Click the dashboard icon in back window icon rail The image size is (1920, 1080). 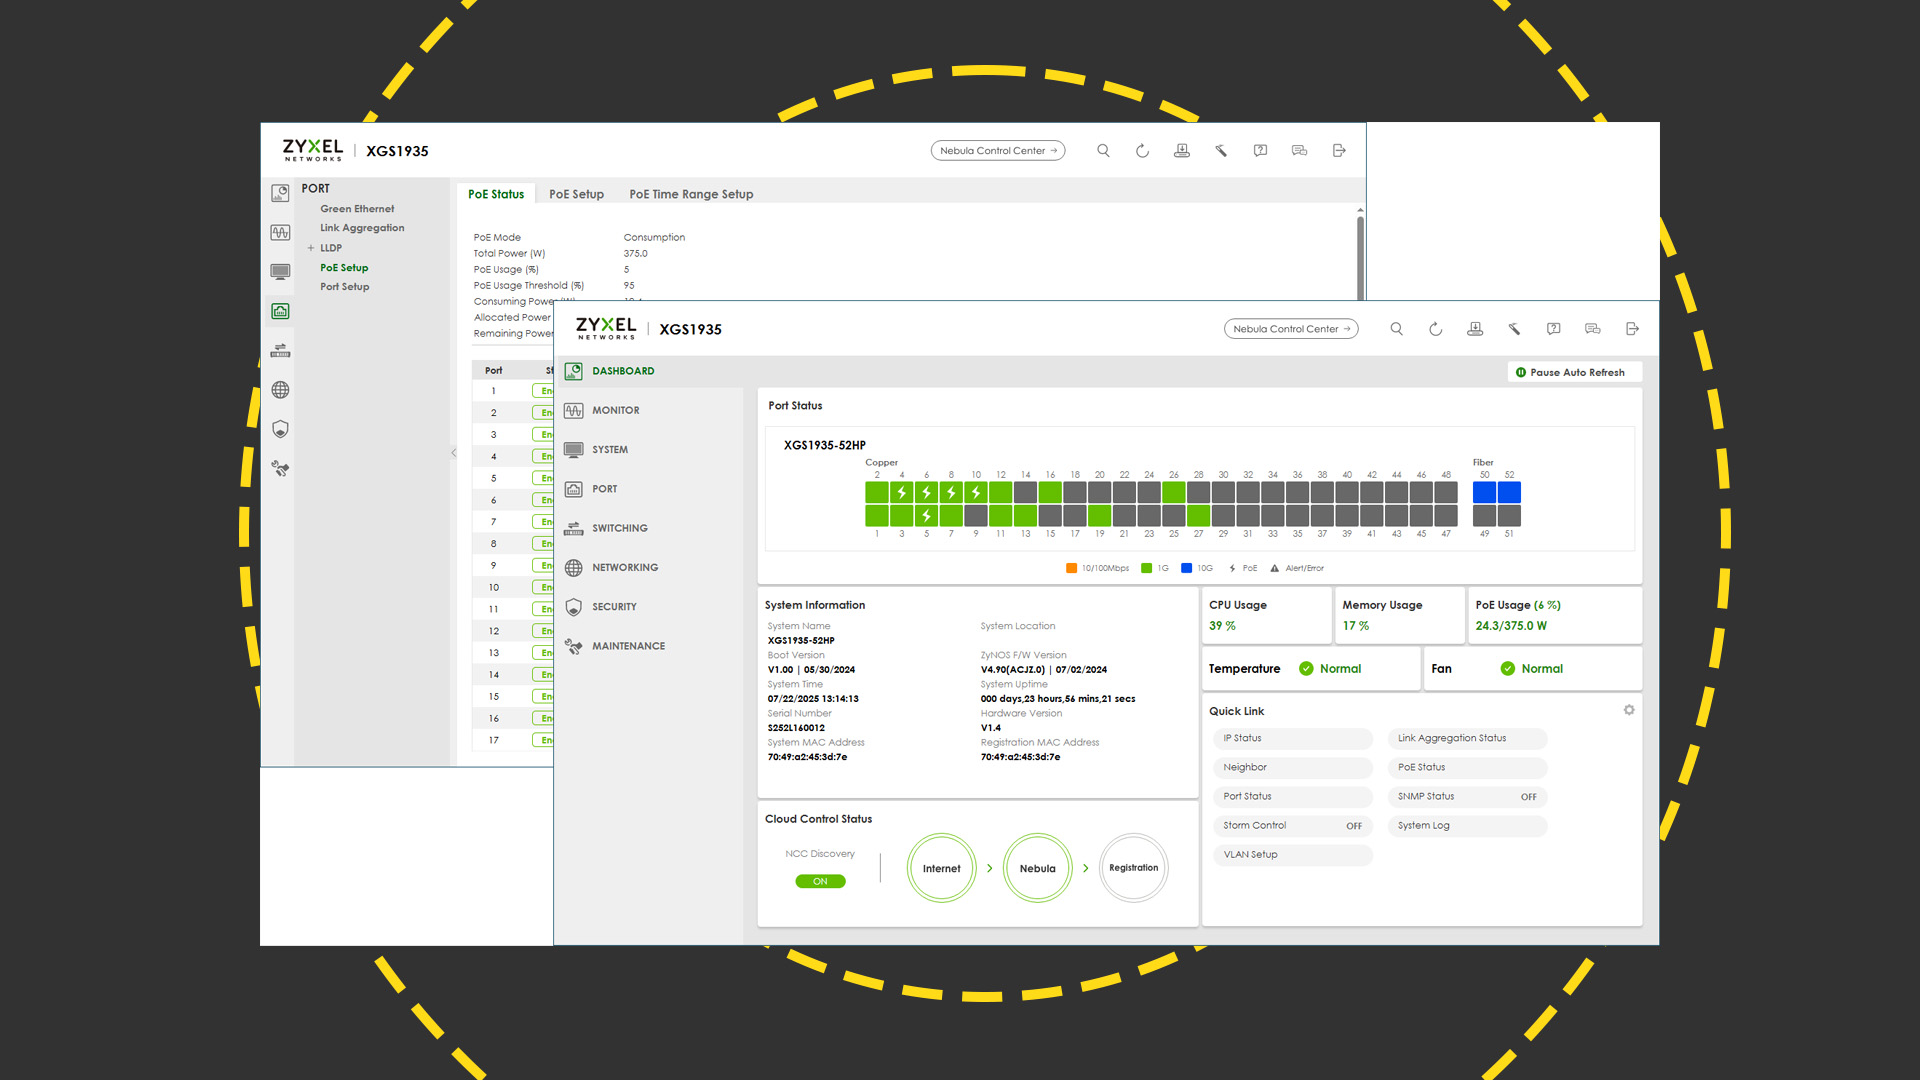coord(280,193)
